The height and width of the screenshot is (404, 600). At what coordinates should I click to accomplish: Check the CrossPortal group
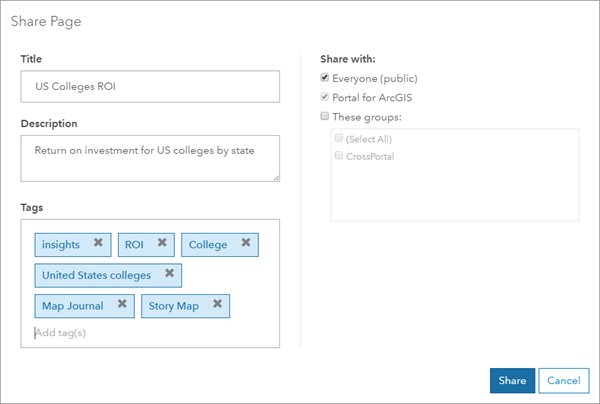(339, 155)
